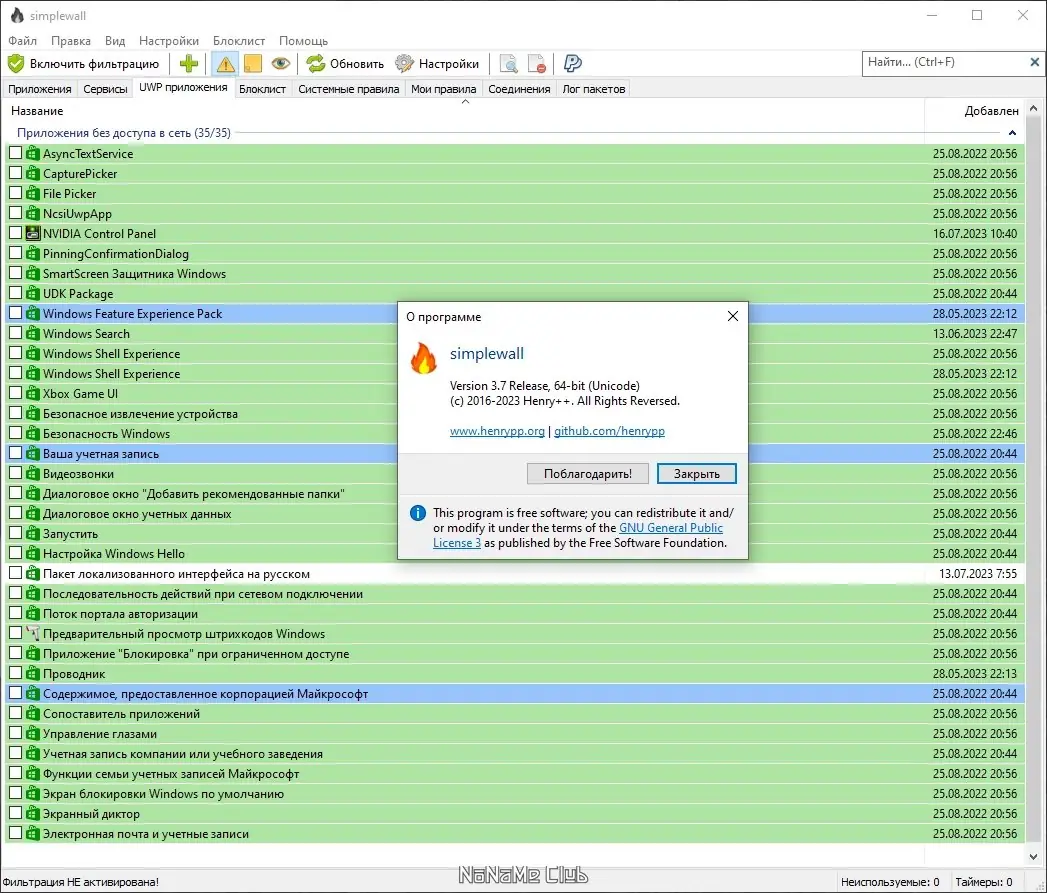Switch to the Соединения tab
This screenshot has width=1047, height=893.
(519, 89)
